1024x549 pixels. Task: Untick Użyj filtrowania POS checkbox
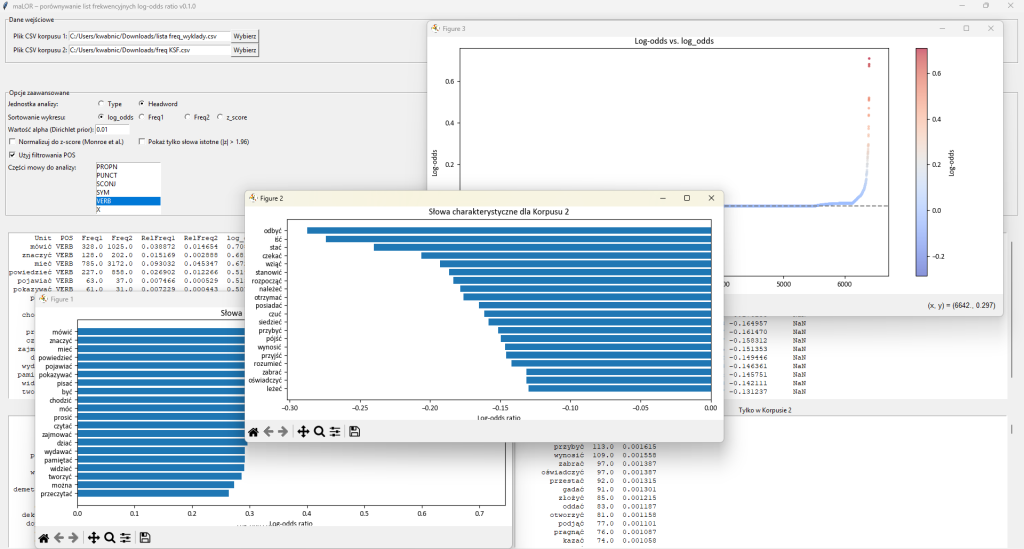click(12, 155)
